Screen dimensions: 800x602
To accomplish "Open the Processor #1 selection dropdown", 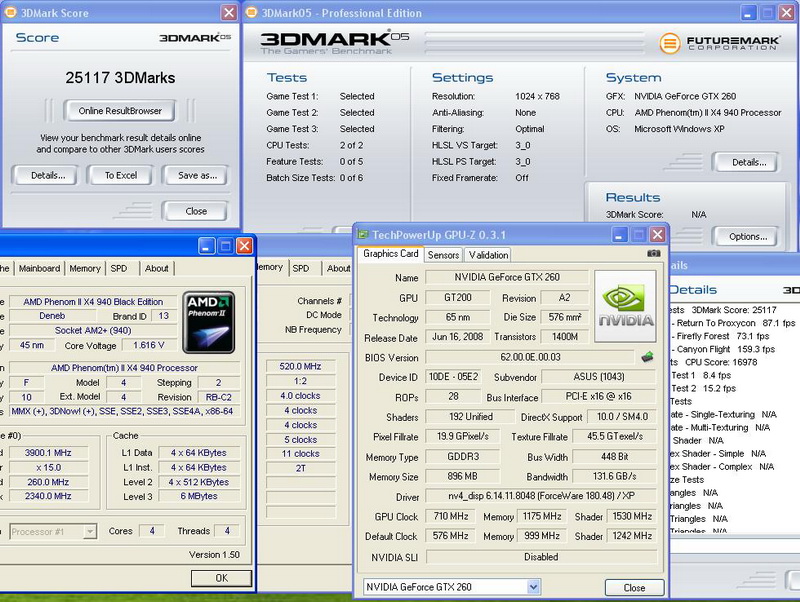I will [90, 532].
